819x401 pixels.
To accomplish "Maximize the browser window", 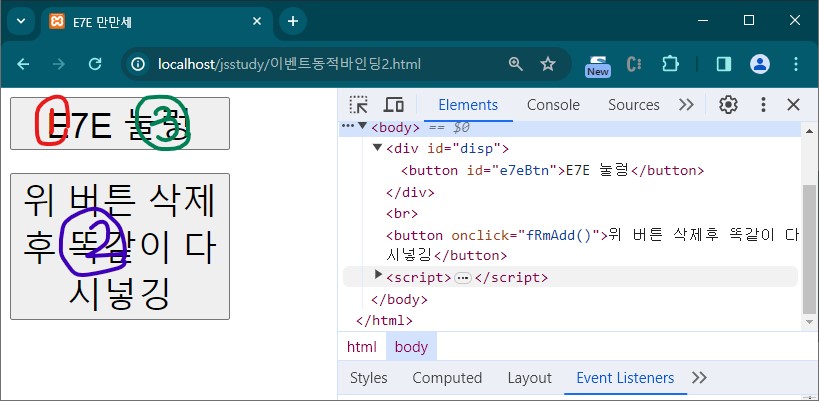I will click(x=749, y=20).
